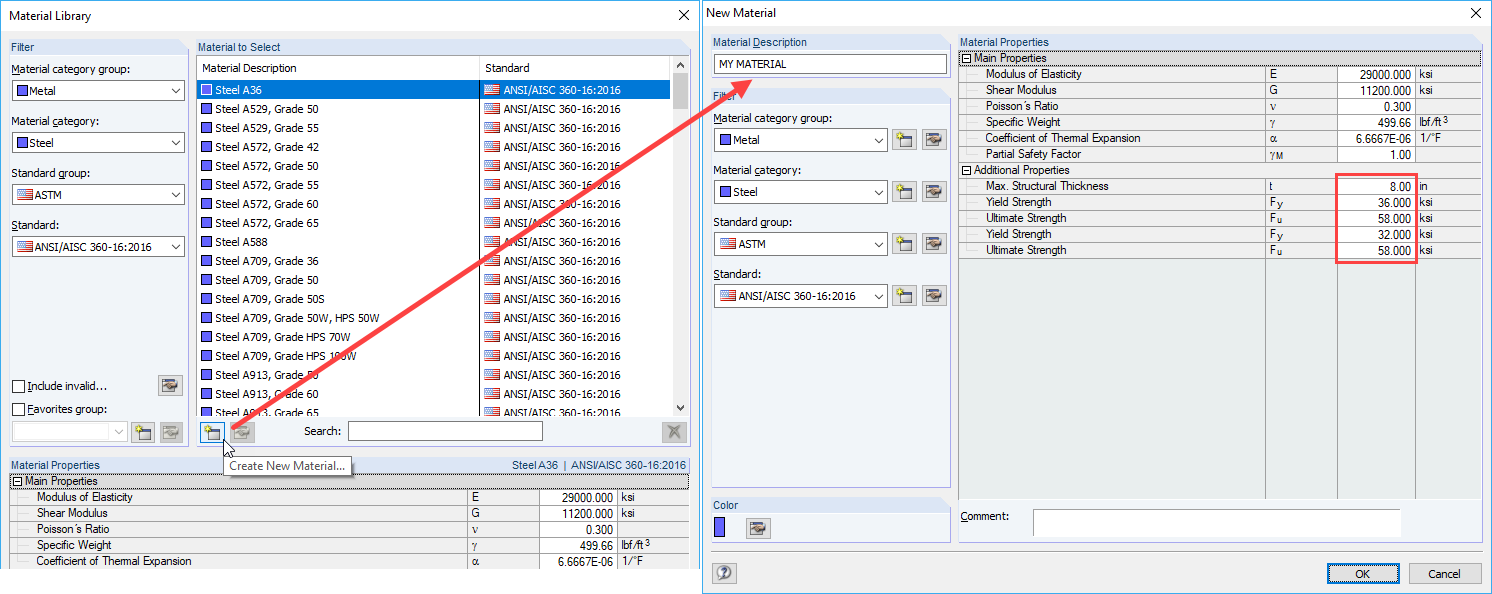Click Cancel in New Material dialog

coord(1444,574)
